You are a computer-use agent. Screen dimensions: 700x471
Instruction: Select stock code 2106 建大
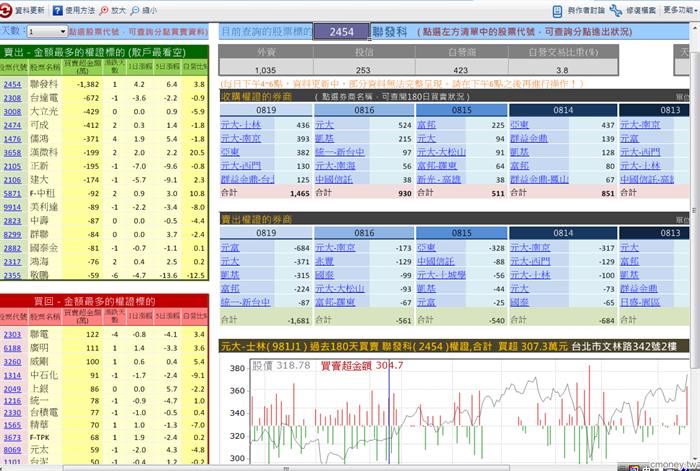point(12,180)
